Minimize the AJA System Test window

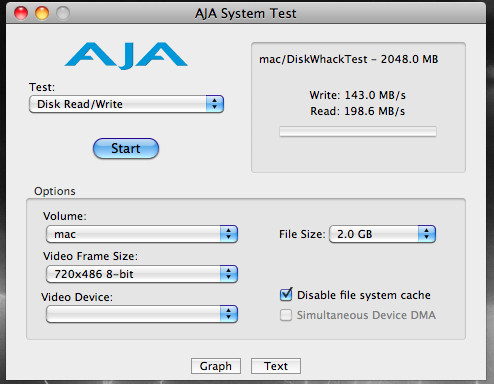pos(42,13)
